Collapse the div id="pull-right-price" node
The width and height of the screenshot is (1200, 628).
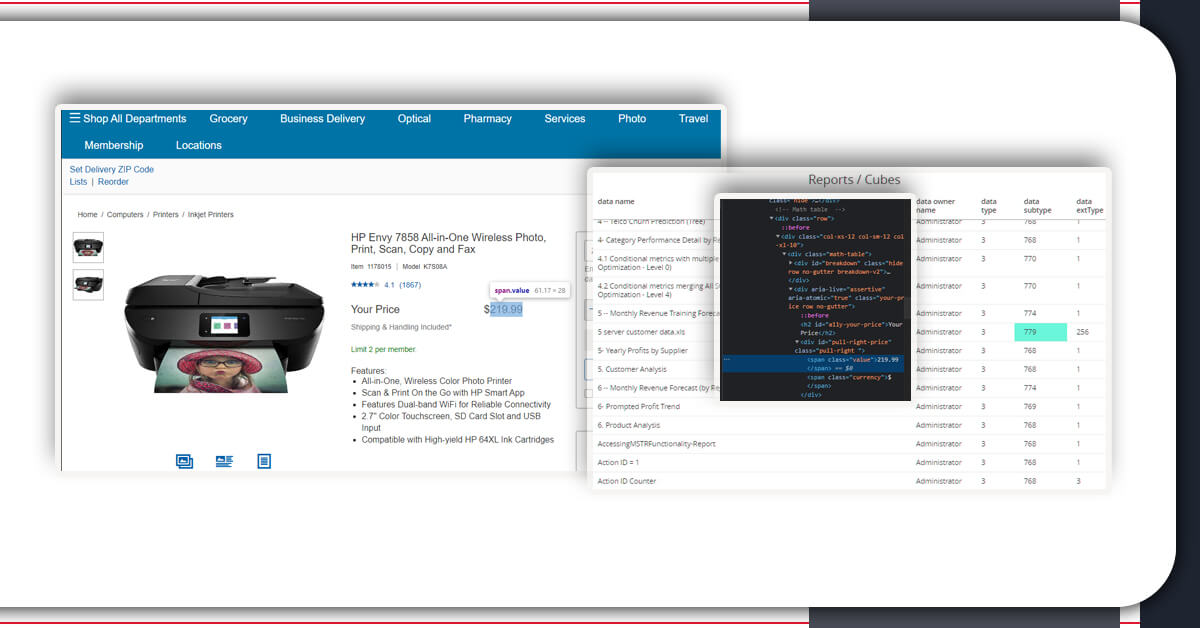pyautogui.click(x=798, y=342)
